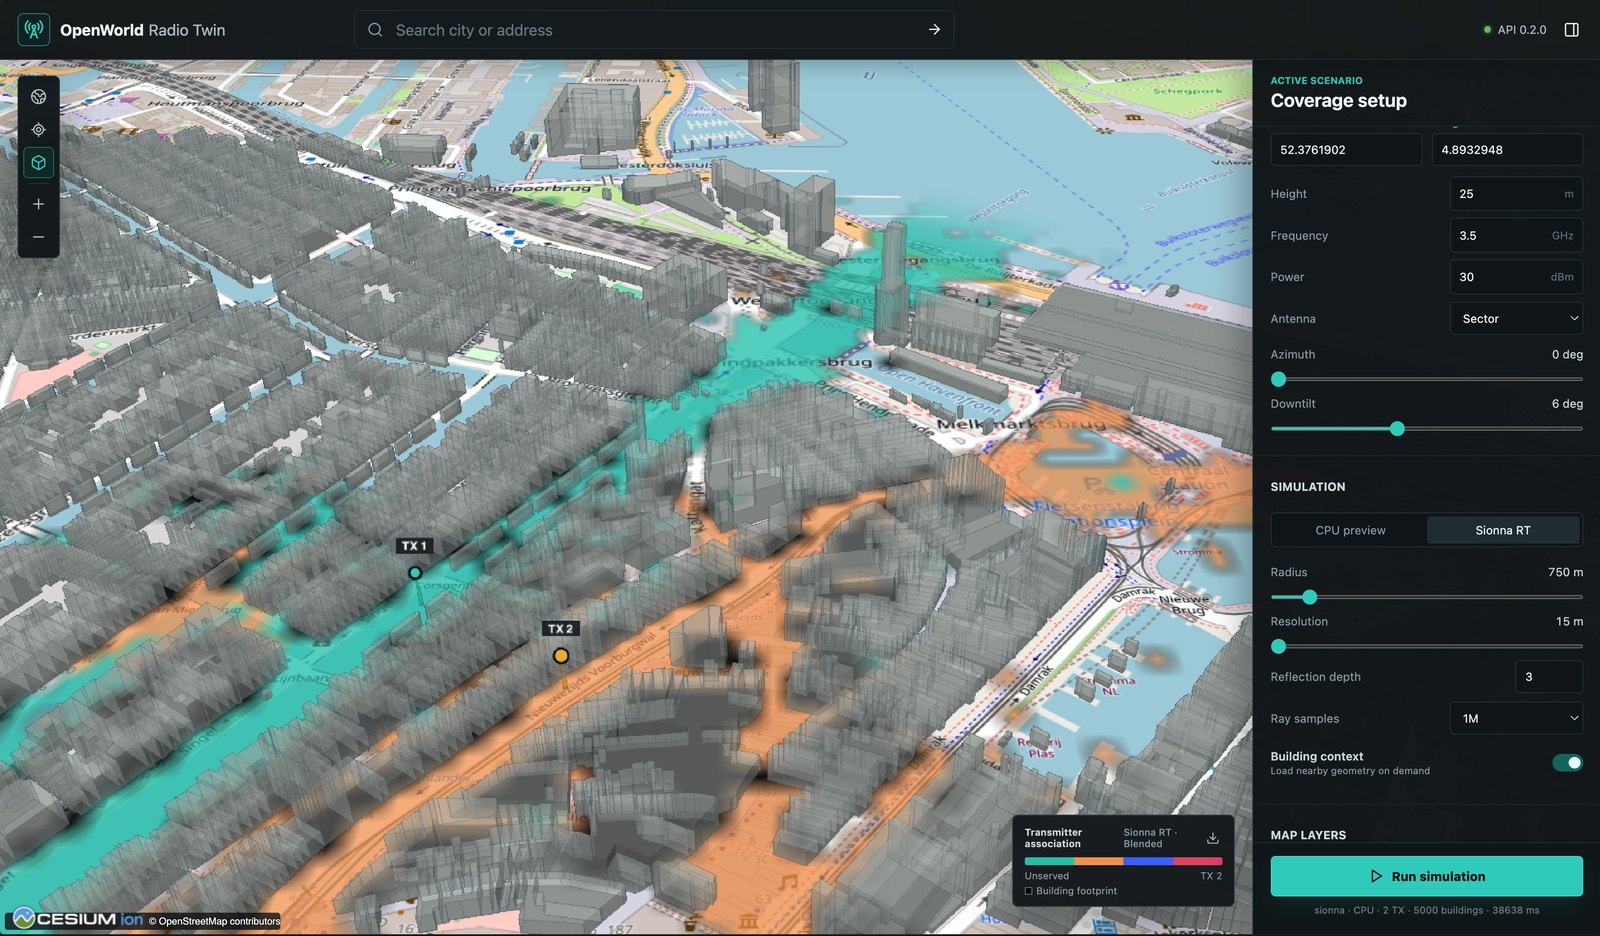Image resolution: width=1600 pixels, height=936 pixels.
Task: Click the Azimuth value 0 deg
Action: (1567, 354)
